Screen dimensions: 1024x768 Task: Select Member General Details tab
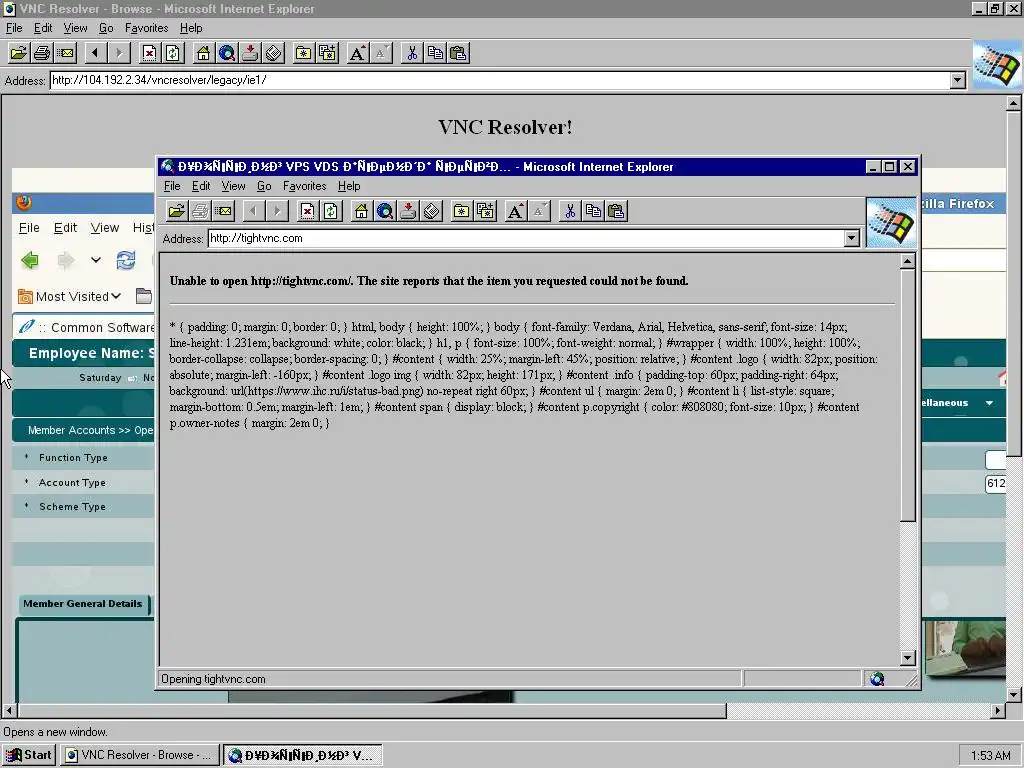pyautogui.click(x=83, y=603)
